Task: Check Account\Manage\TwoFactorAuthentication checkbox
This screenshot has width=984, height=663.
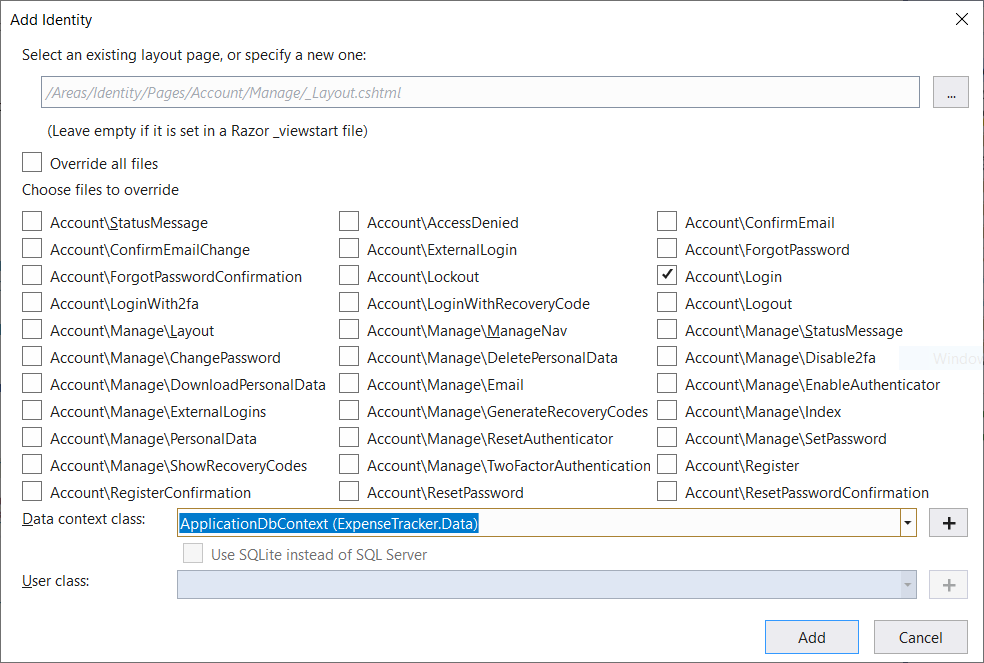Action: click(x=349, y=465)
